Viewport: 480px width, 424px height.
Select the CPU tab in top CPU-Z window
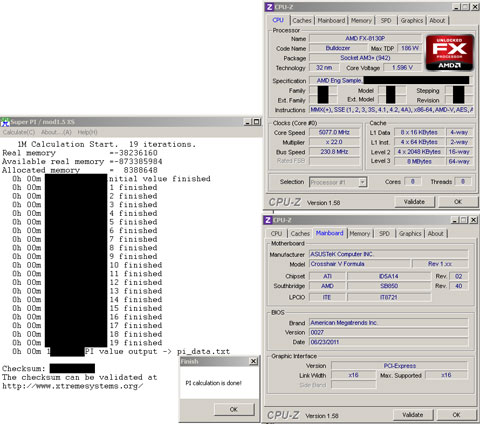[x=278, y=20]
